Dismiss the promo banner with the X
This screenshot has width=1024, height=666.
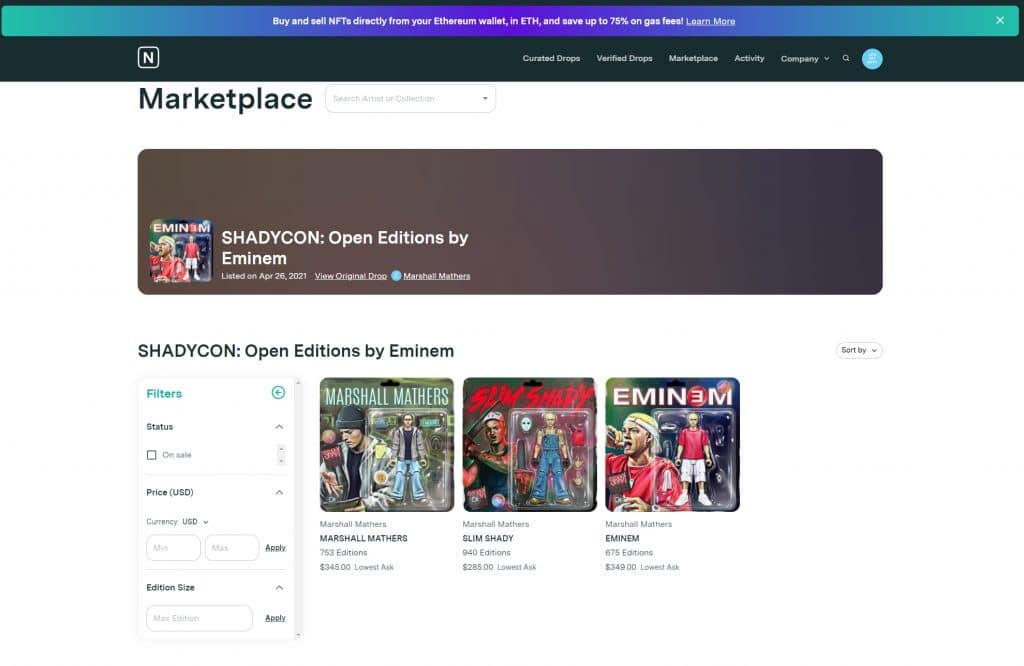(1000, 20)
